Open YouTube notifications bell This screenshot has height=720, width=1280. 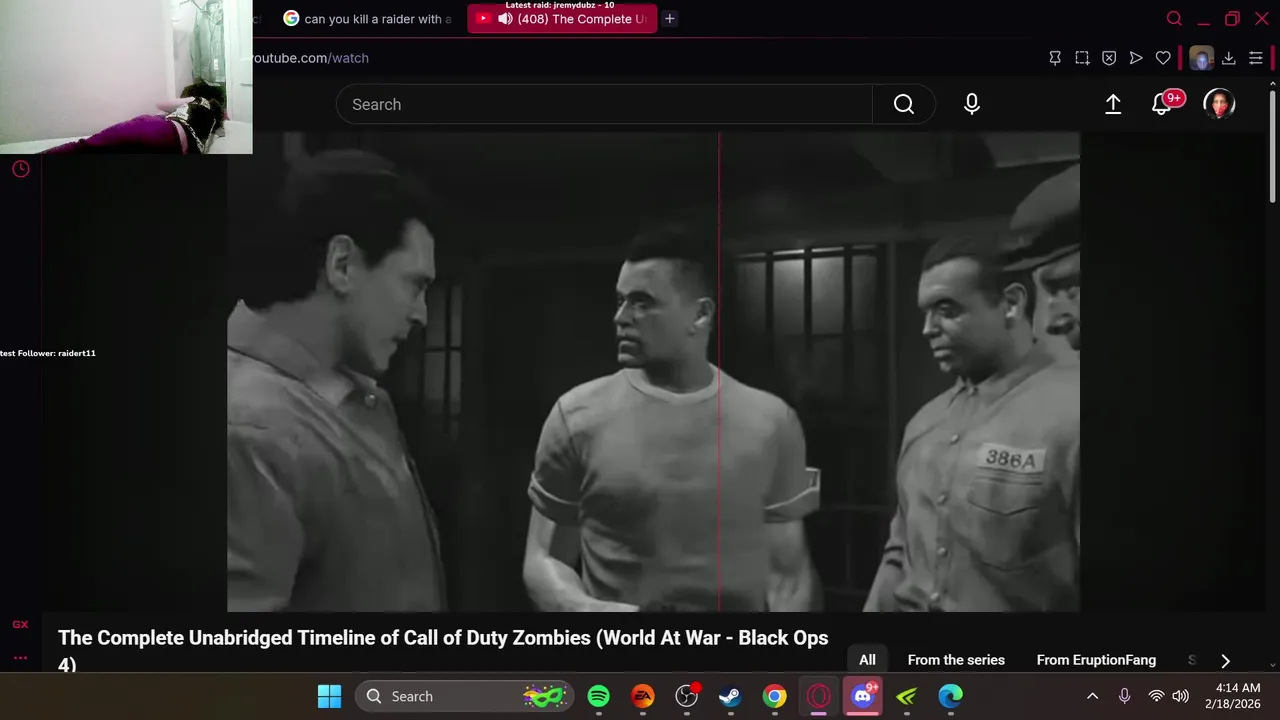[1162, 104]
